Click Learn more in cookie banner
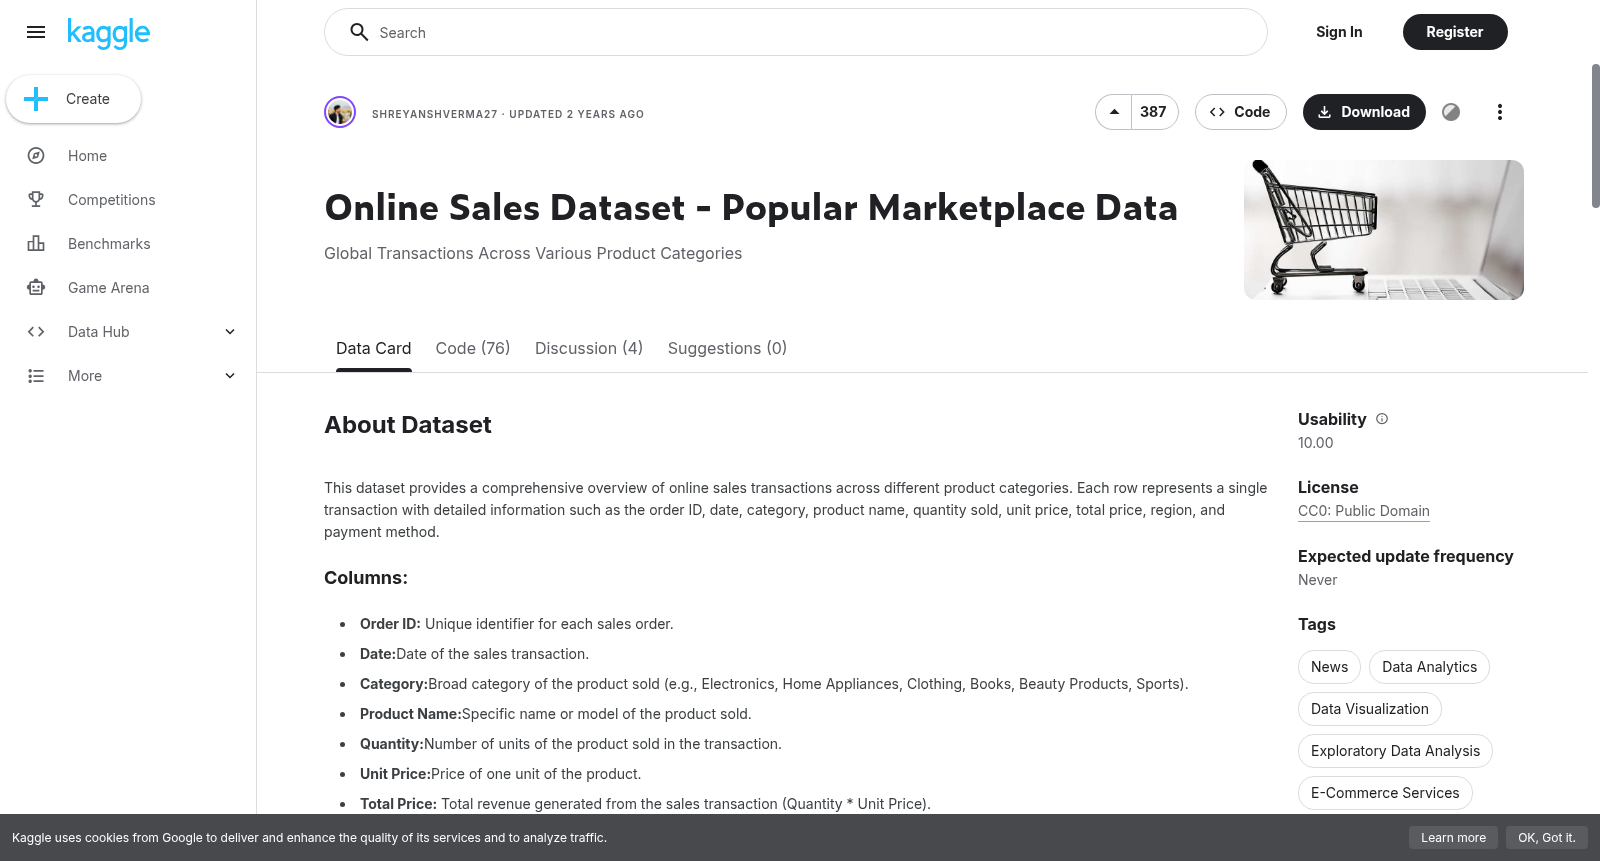 (1453, 838)
